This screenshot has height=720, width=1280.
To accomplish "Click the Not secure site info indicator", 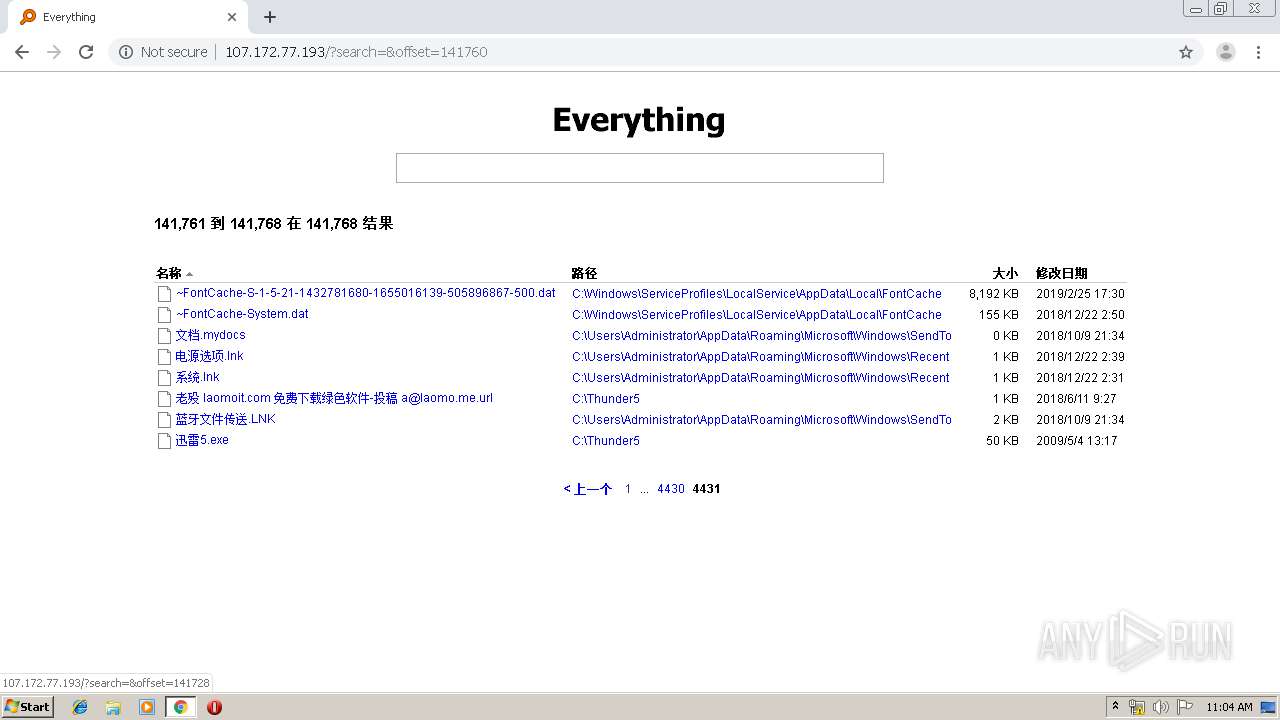I will [x=163, y=52].
